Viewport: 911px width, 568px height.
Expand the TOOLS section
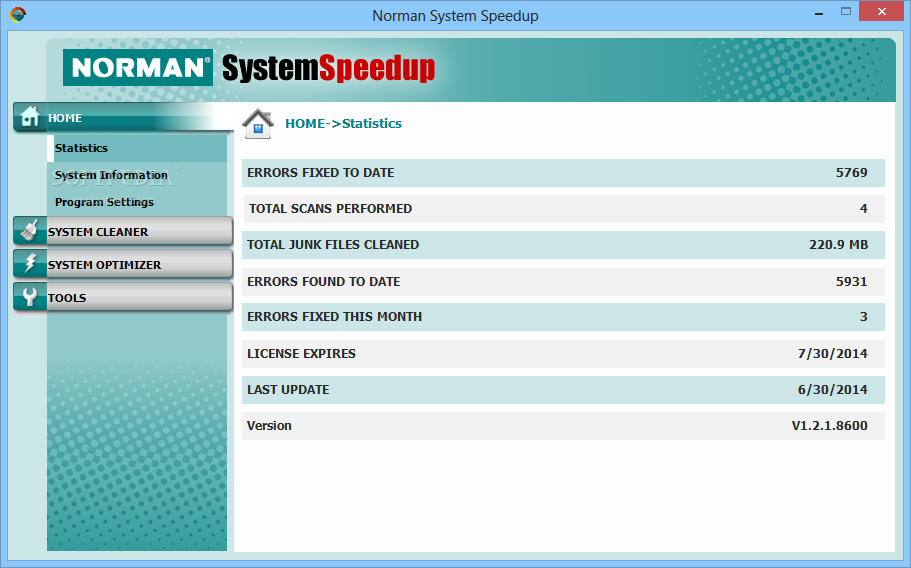[123, 297]
